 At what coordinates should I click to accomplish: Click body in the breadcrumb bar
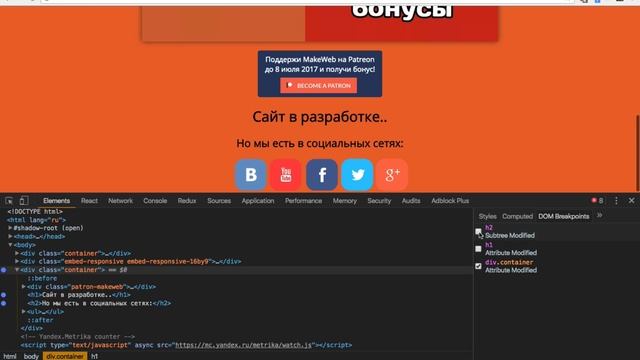point(31,356)
